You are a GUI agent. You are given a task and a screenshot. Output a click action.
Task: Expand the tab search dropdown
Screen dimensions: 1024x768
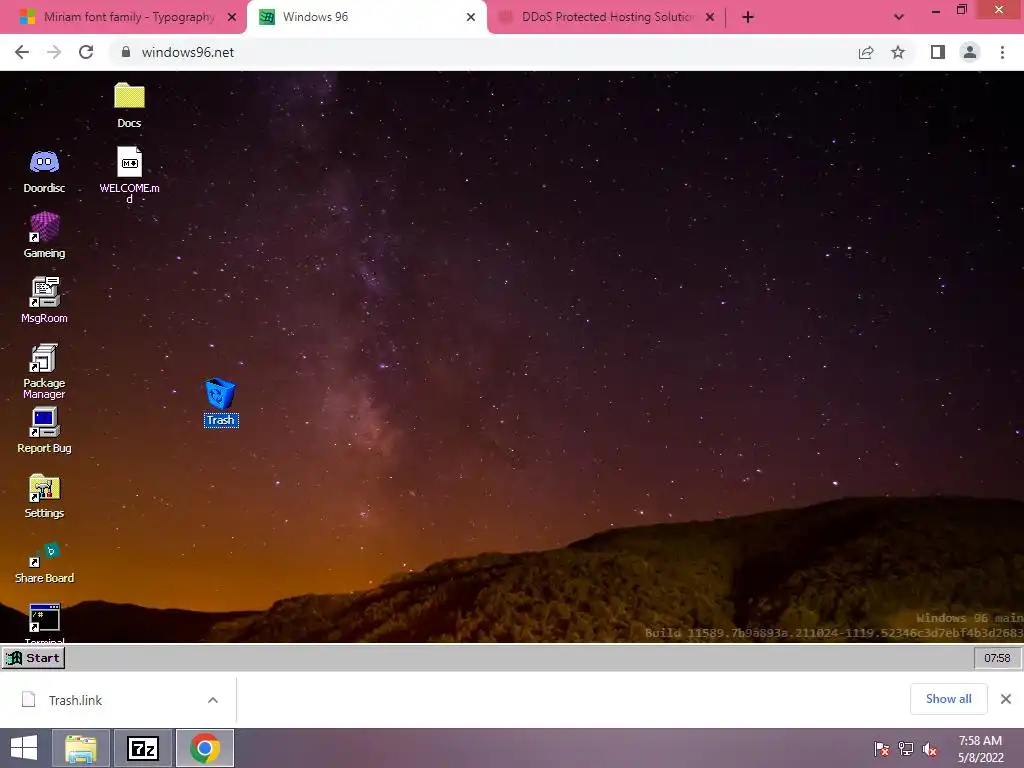(x=899, y=17)
